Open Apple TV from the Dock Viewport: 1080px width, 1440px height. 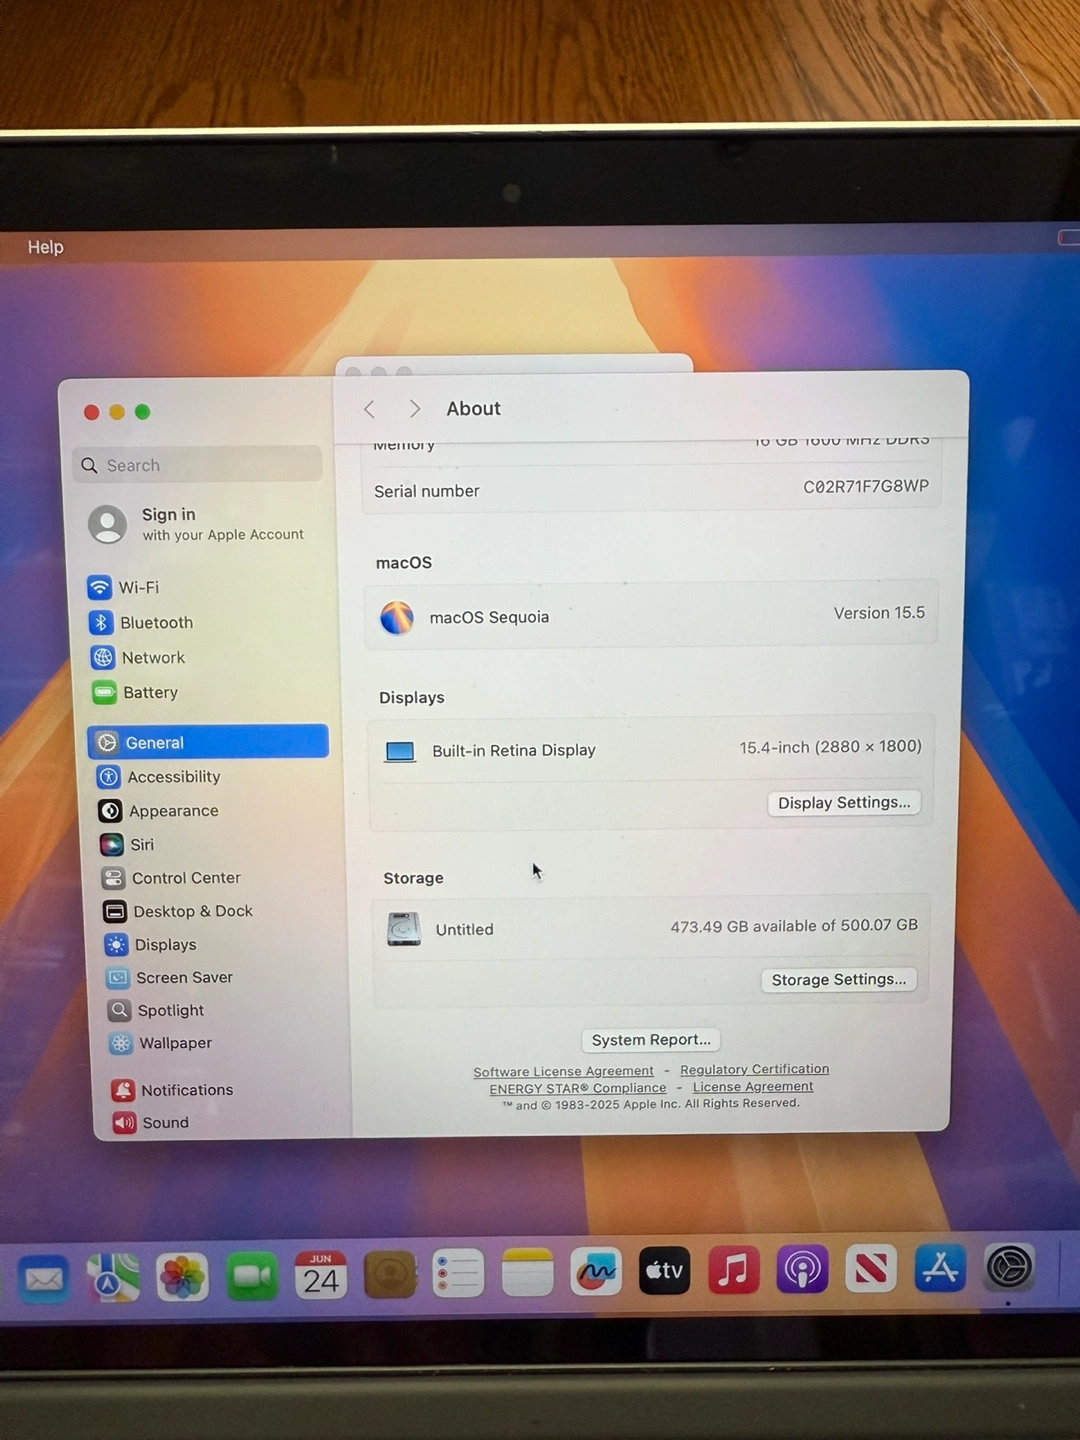665,1271
